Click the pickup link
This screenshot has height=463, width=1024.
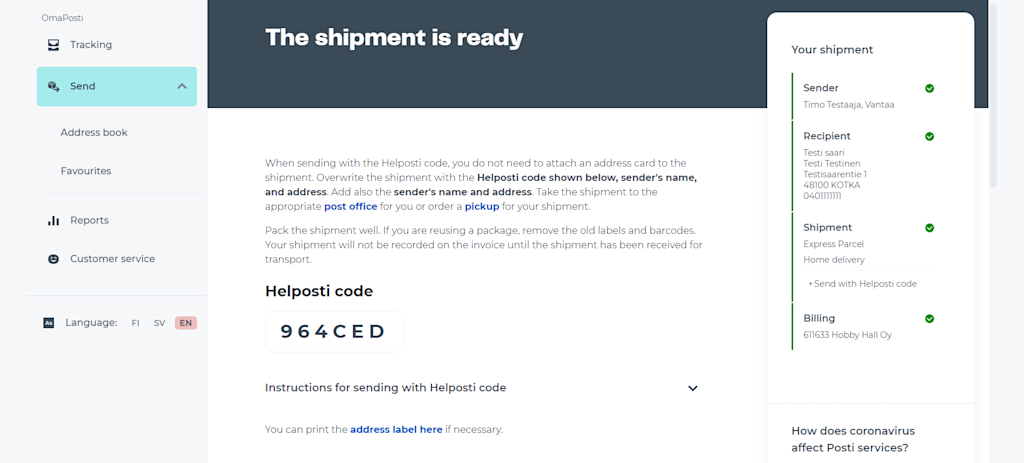[x=482, y=206]
